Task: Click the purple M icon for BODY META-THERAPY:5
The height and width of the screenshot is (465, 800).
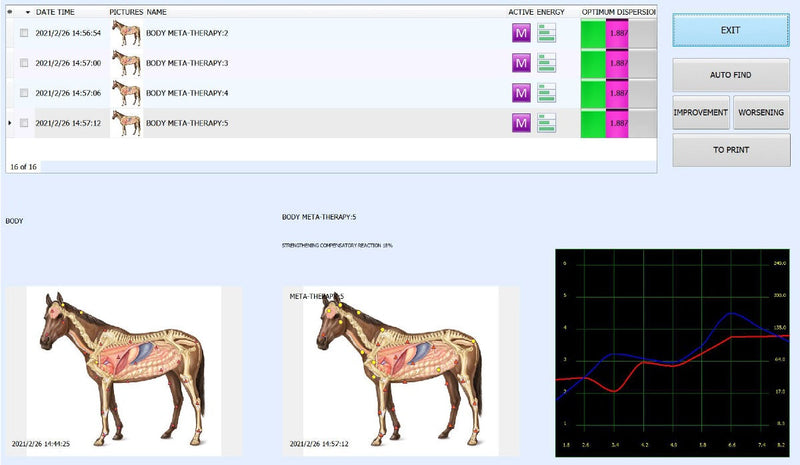Action: (x=521, y=123)
